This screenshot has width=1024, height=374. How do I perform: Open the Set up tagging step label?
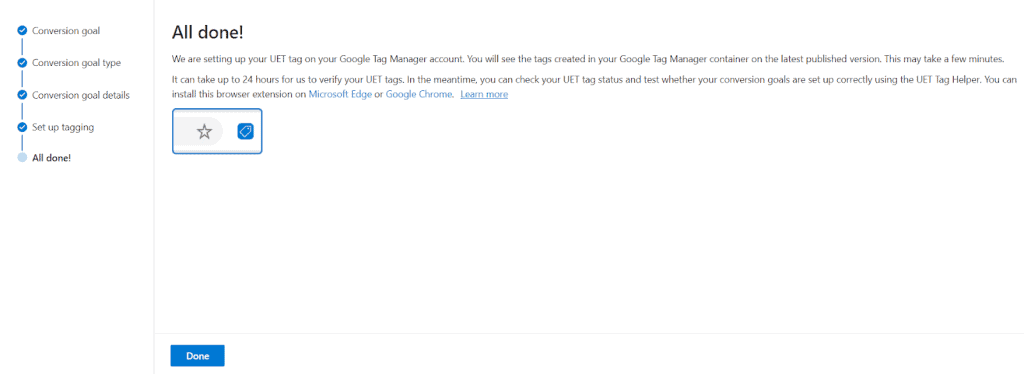pyautogui.click(x=63, y=127)
